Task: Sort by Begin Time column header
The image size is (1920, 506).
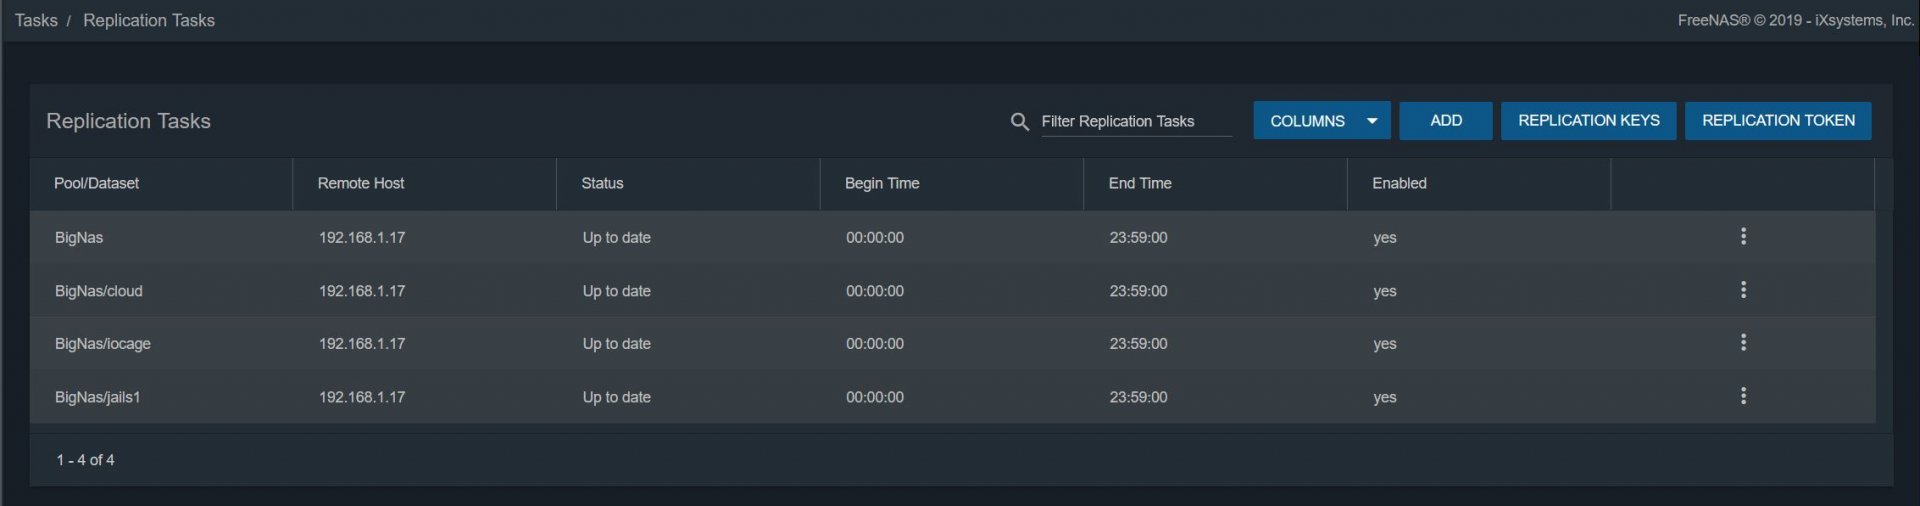Action: coord(881,183)
